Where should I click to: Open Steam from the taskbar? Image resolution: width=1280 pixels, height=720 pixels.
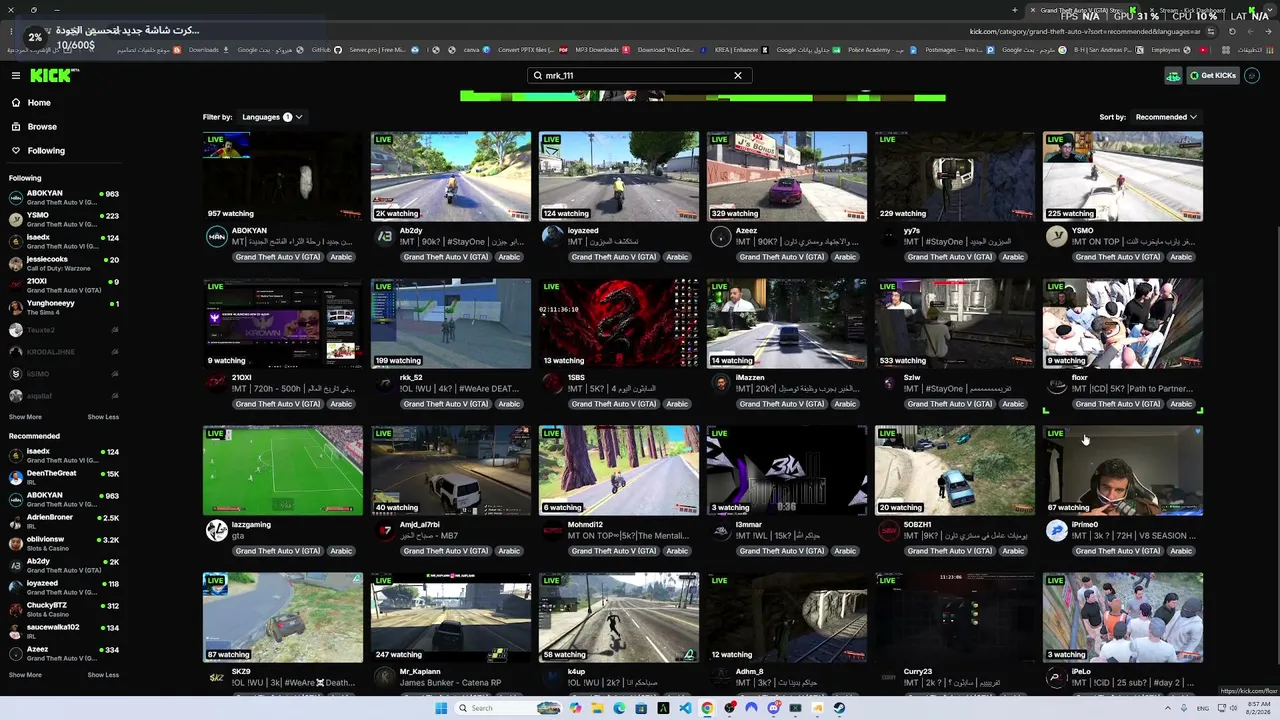[x=839, y=708]
